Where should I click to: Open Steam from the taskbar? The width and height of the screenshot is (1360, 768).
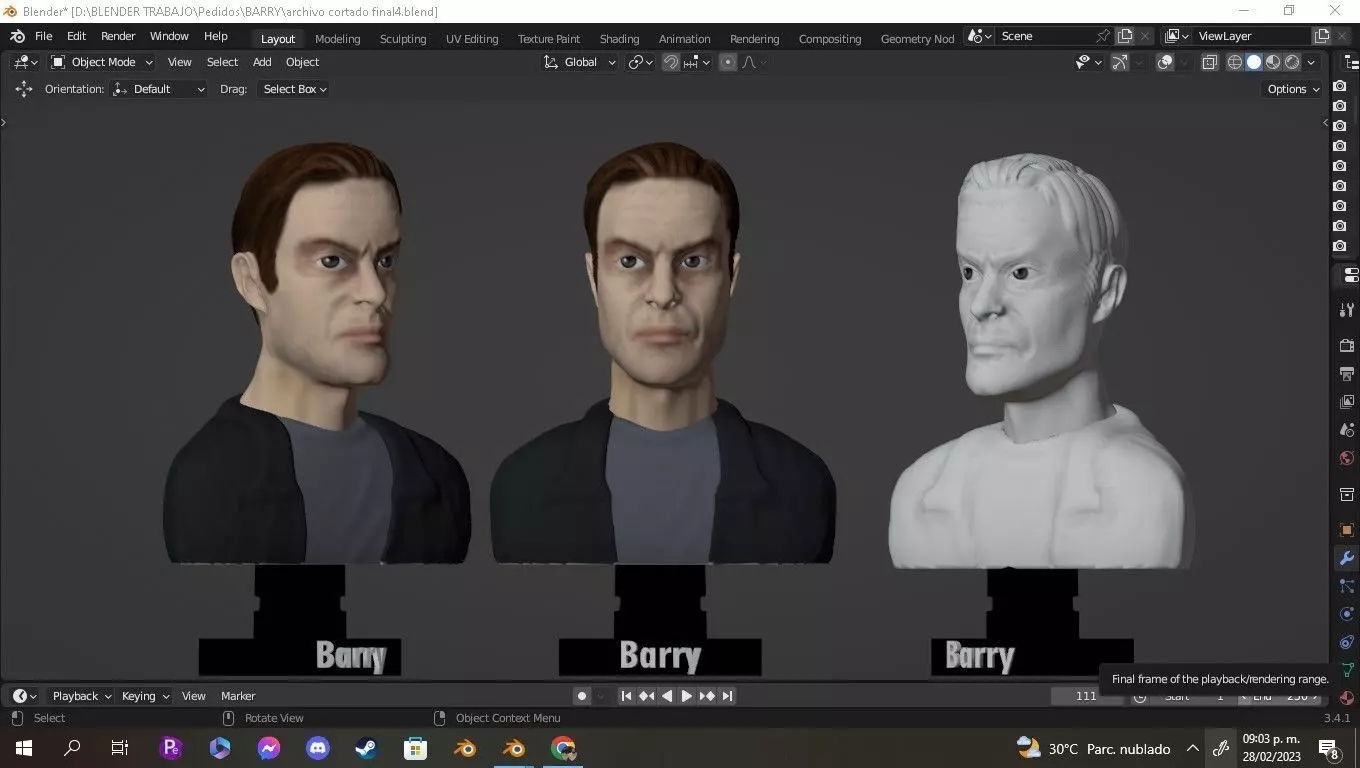click(x=366, y=748)
